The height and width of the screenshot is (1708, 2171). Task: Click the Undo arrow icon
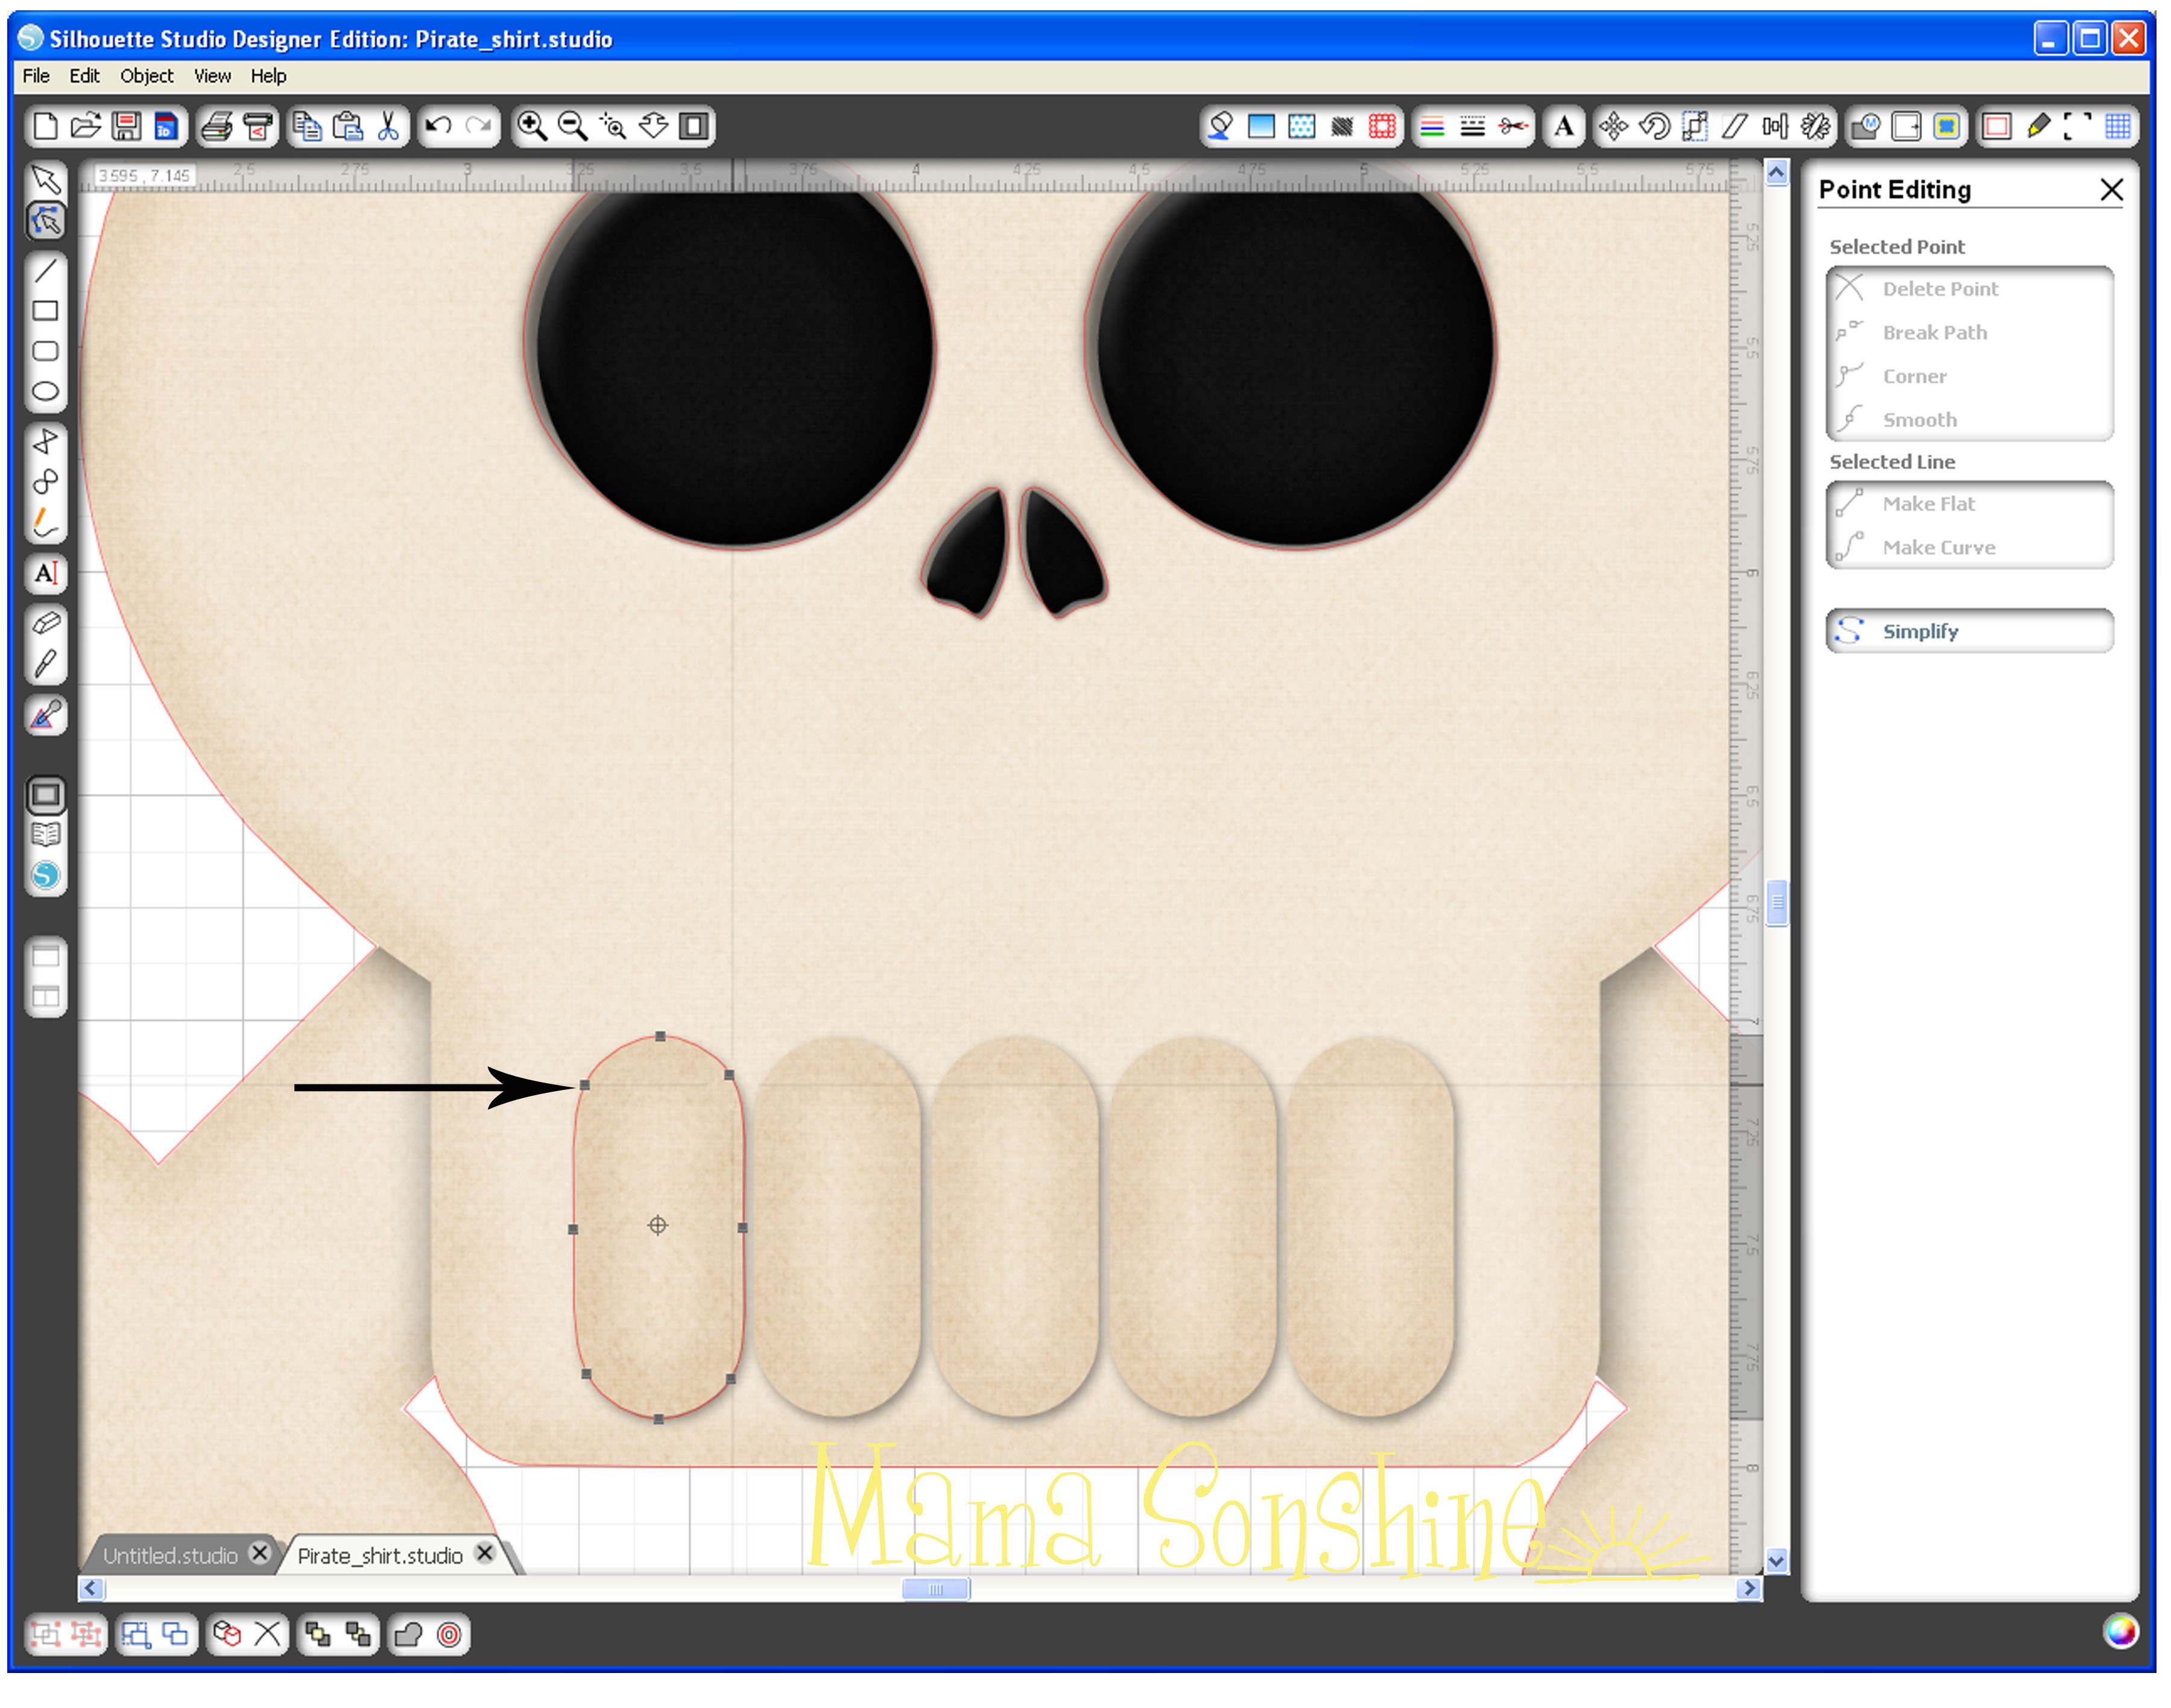(x=438, y=127)
